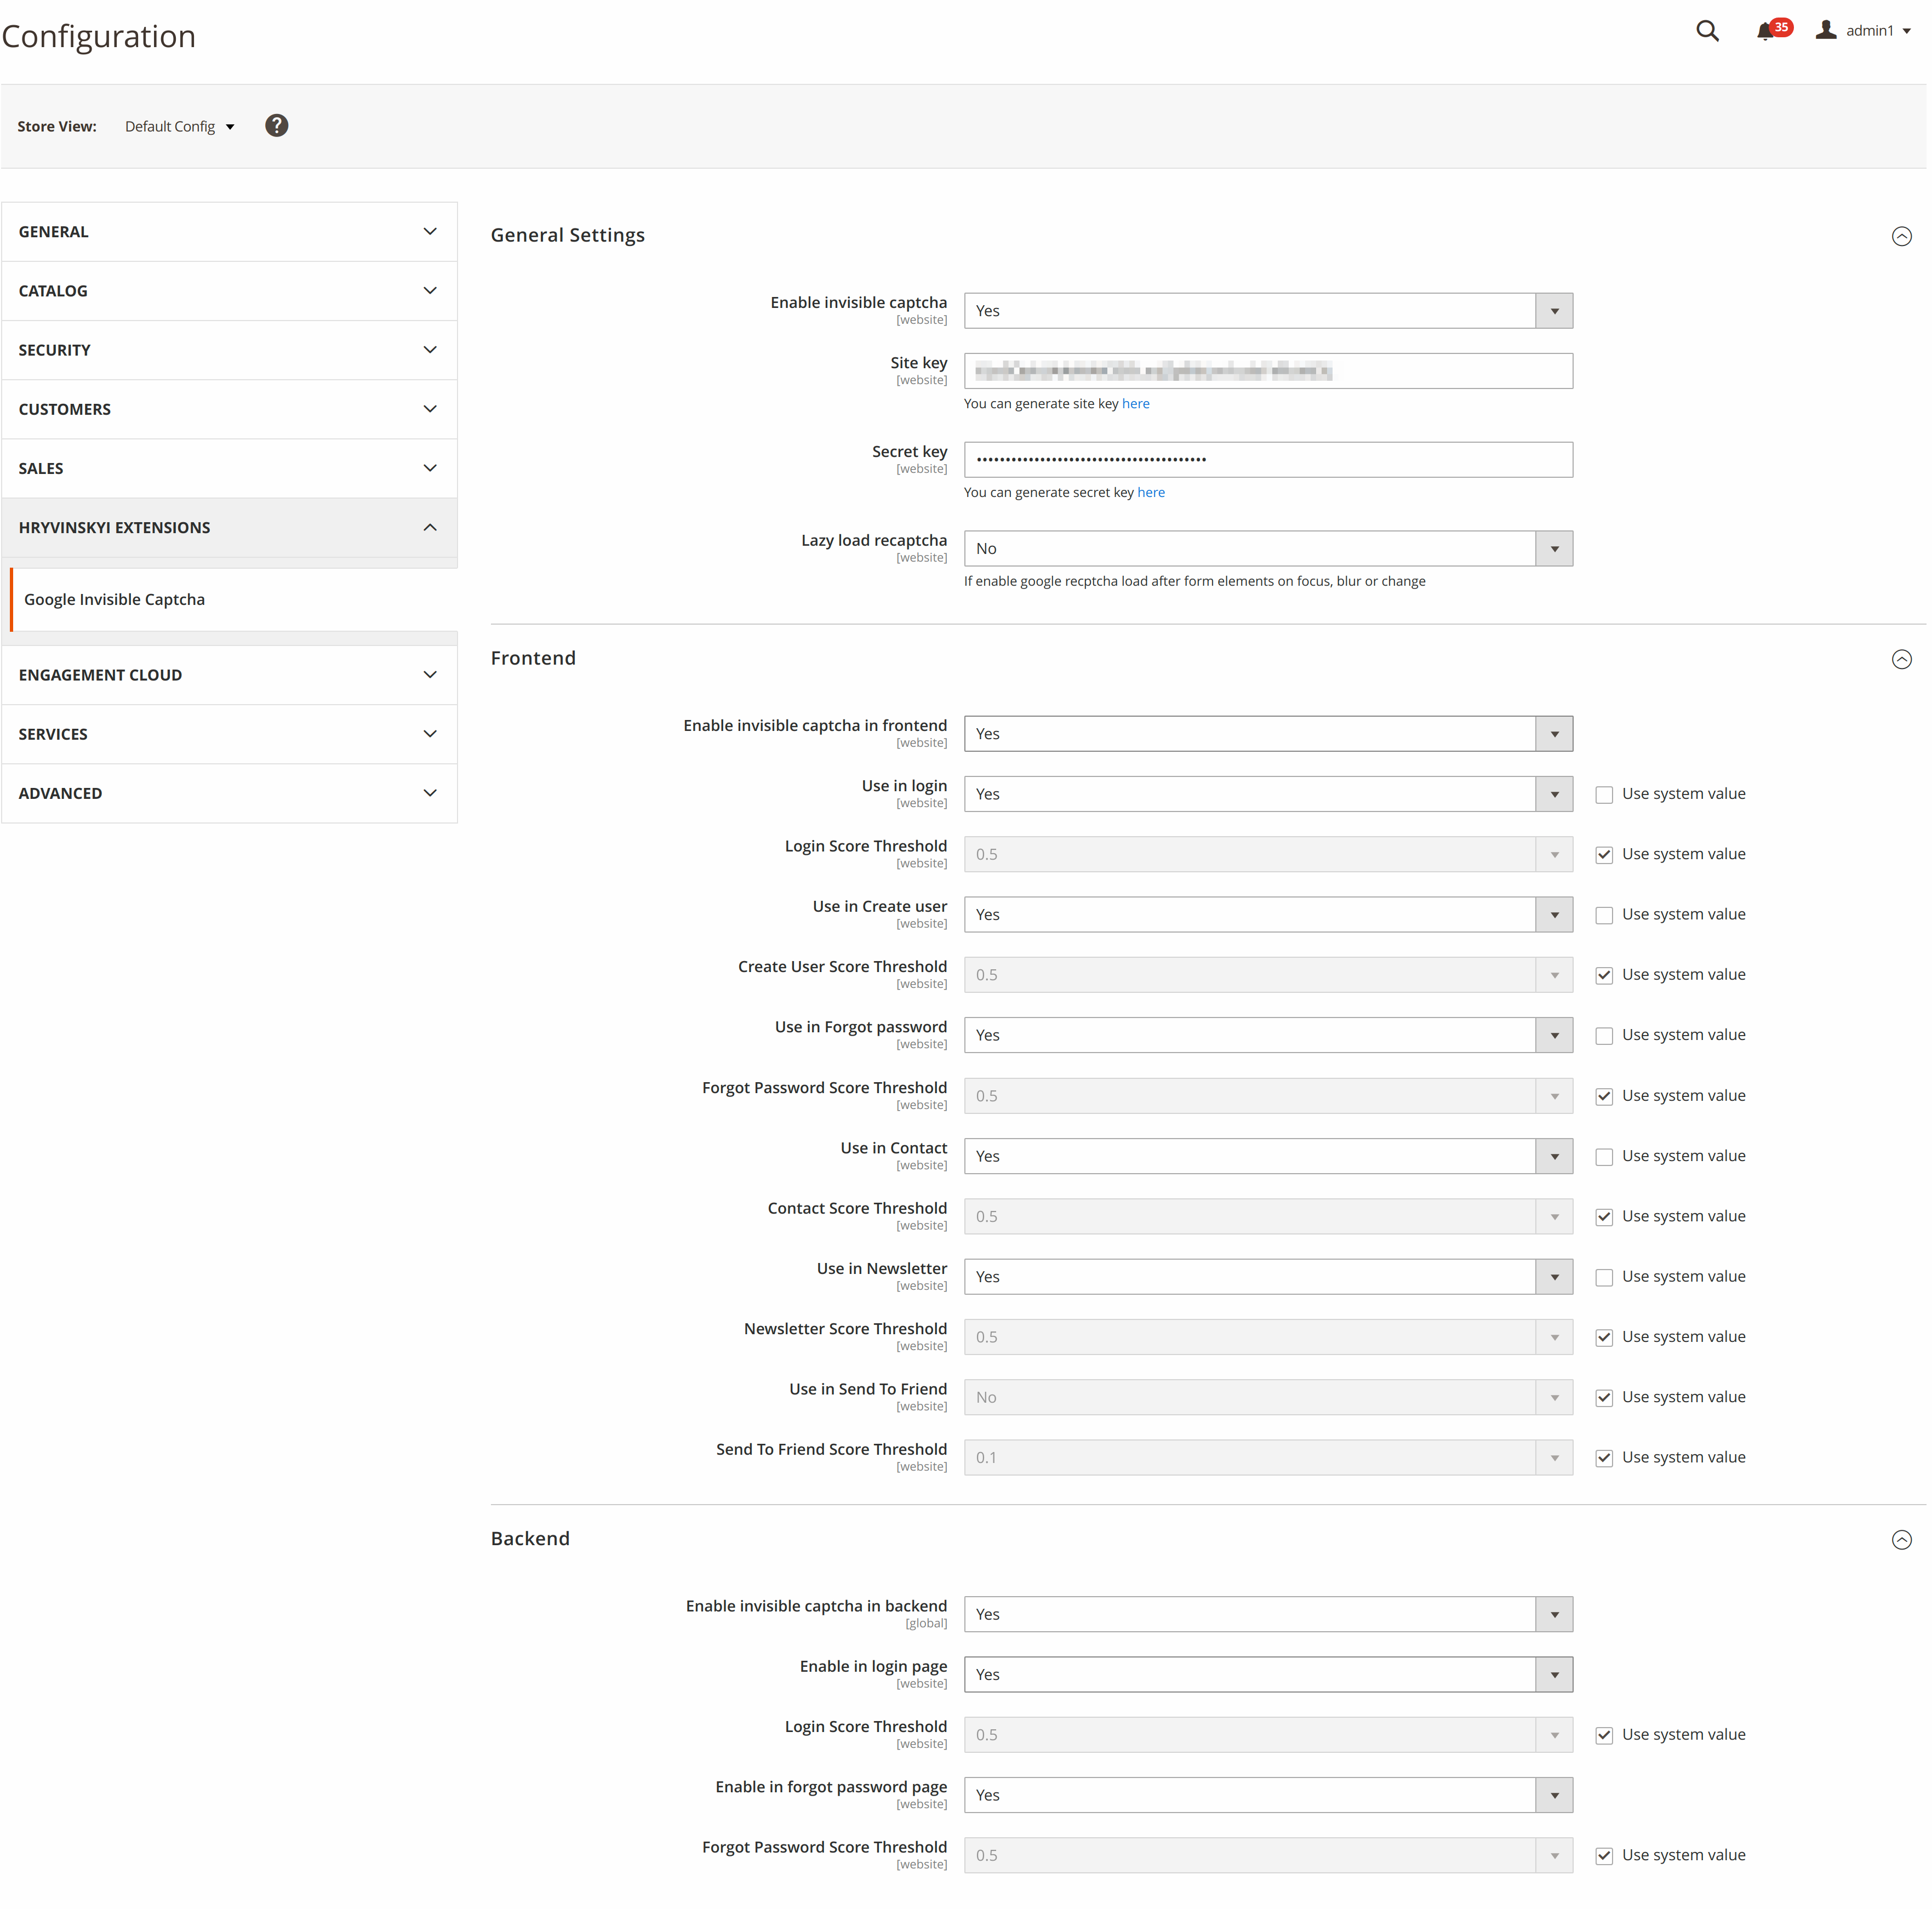Collapse the Frontend section circle icon
1932x1909 pixels.
pos(1901,659)
